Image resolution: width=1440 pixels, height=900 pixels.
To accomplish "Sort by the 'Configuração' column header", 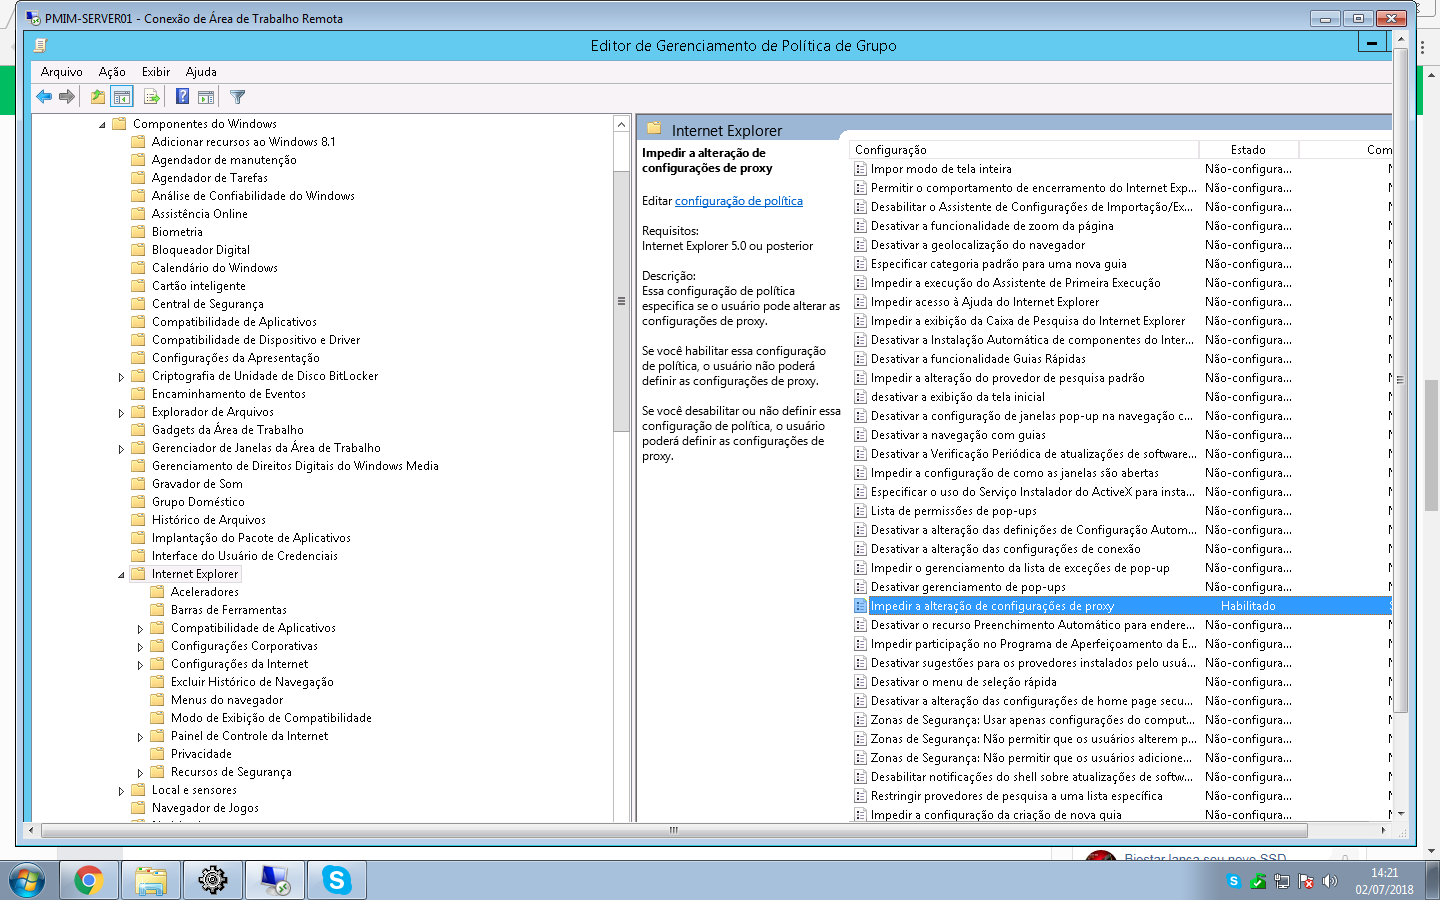I will click(1023, 150).
